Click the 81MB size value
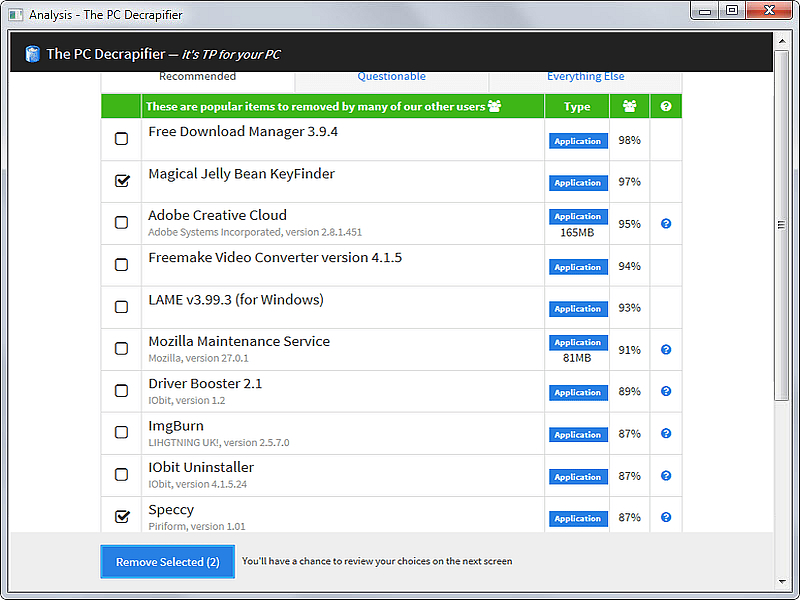 (x=577, y=358)
